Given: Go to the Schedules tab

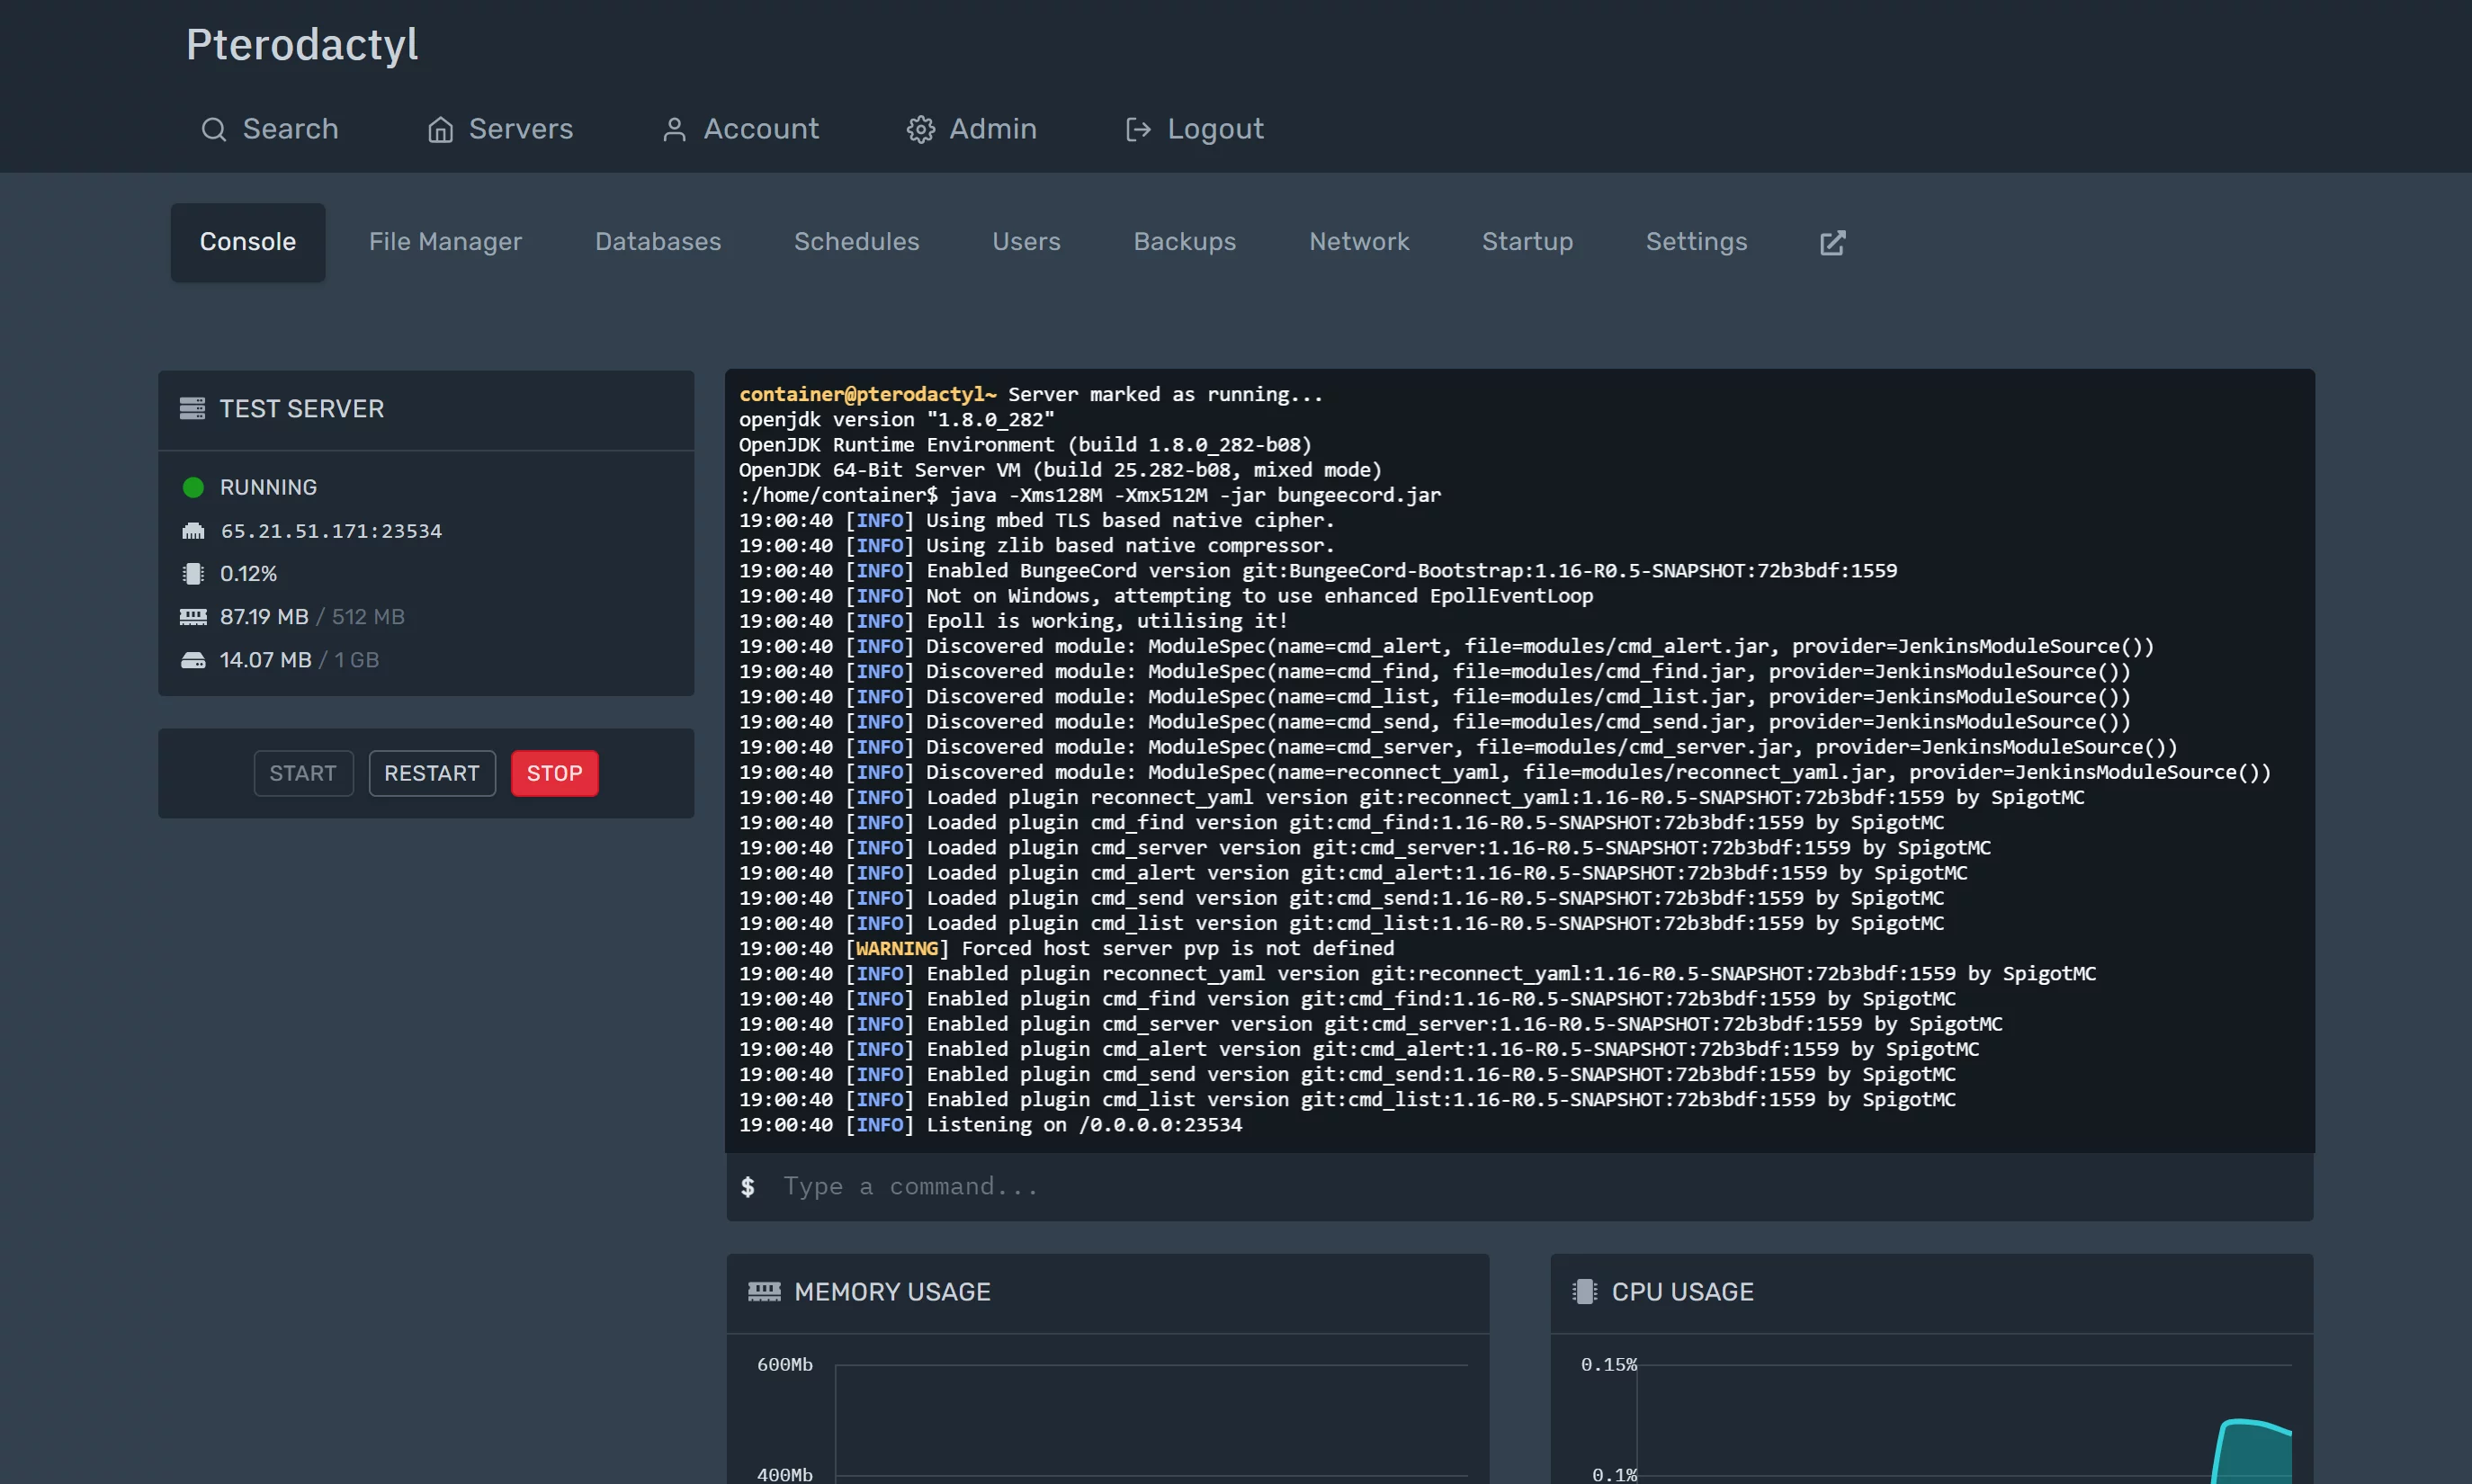Looking at the screenshot, I should coord(856,242).
